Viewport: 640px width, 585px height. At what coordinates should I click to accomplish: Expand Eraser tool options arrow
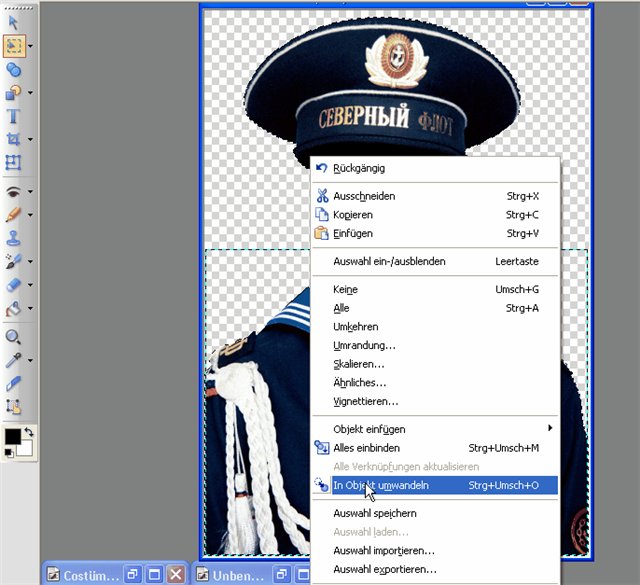click(31, 285)
